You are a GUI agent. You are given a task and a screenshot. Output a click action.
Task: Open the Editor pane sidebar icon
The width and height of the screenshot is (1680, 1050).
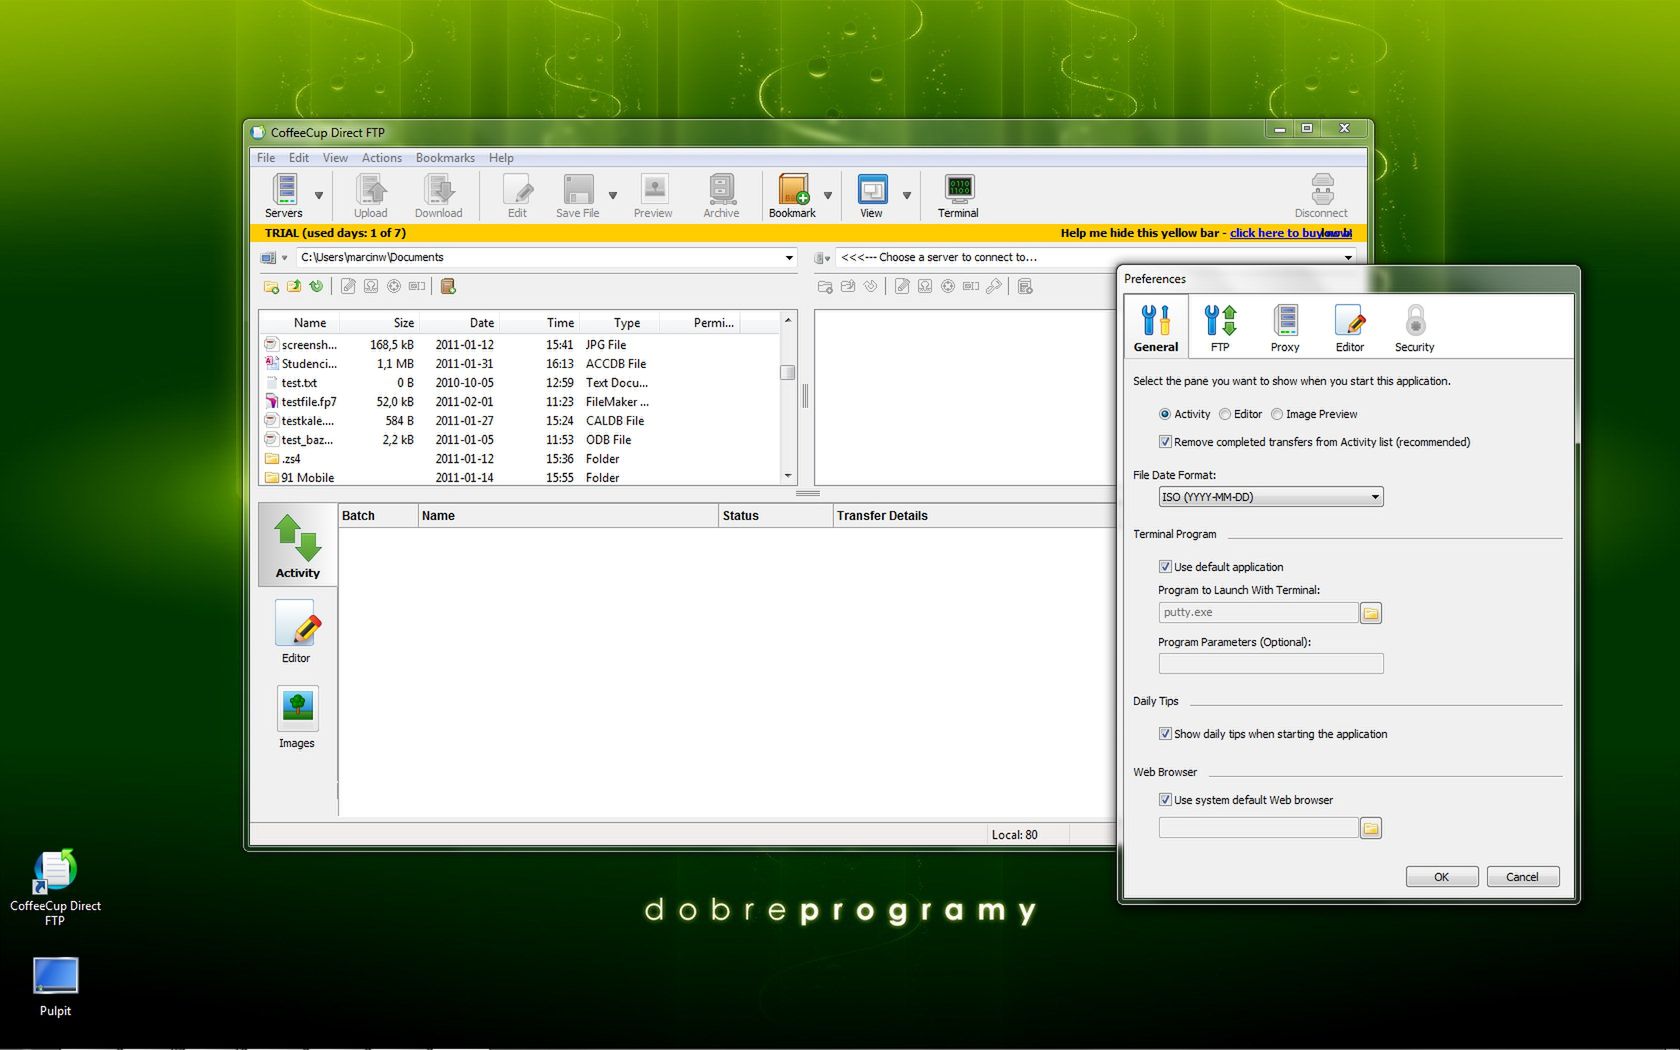coord(296,632)
